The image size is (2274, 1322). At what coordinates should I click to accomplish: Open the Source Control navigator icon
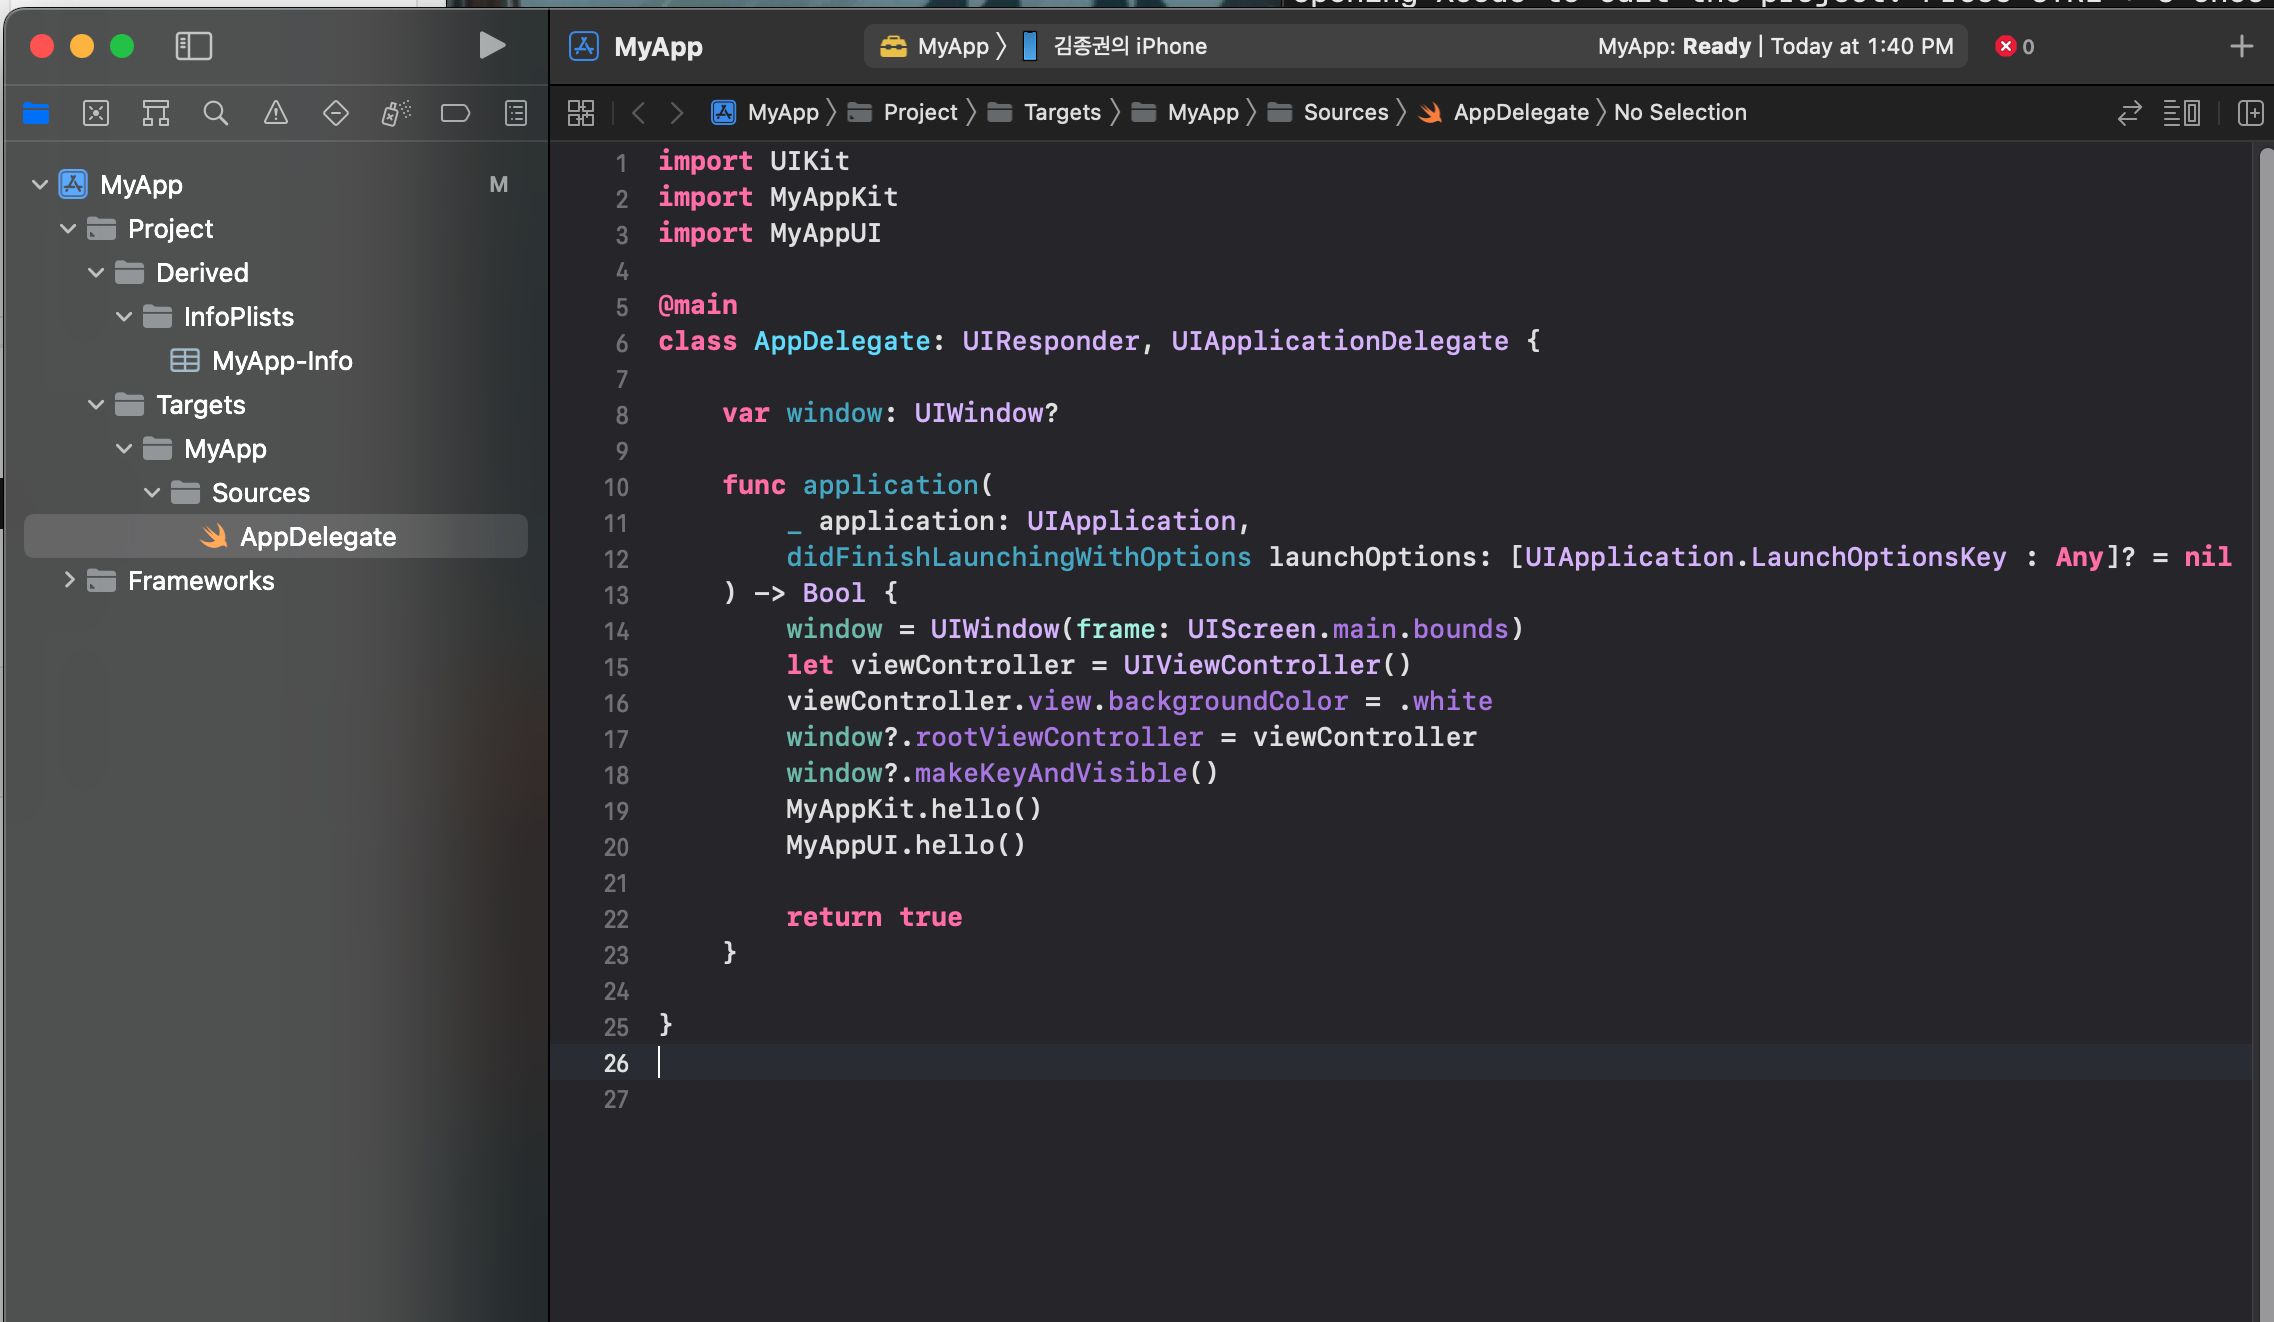pyautogui.click(x=96, y=113)
